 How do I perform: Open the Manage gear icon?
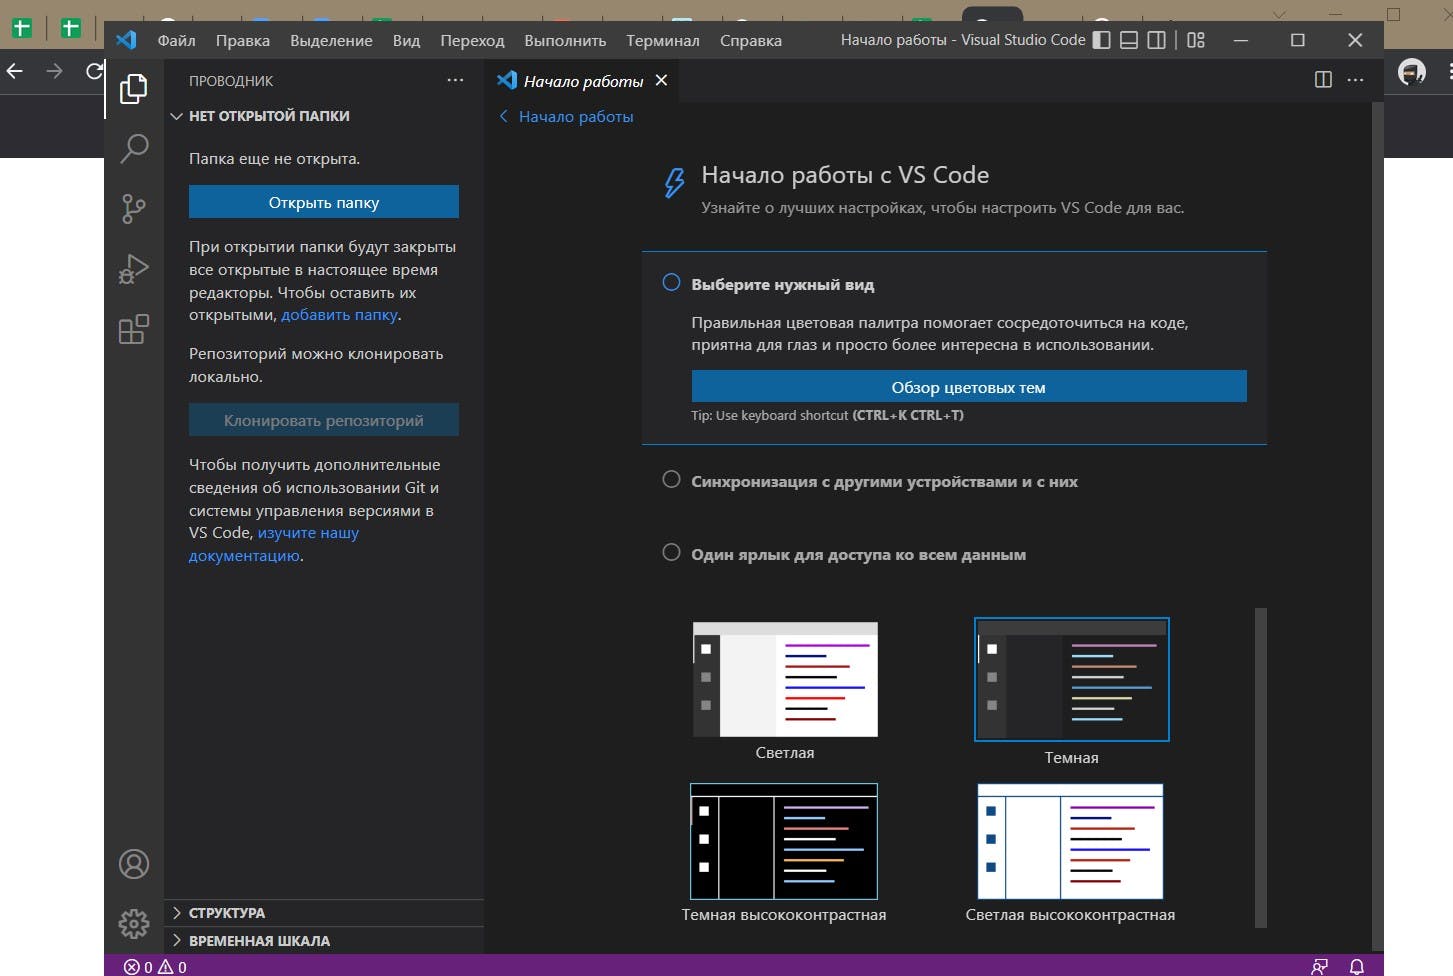[x=134, y=923]
